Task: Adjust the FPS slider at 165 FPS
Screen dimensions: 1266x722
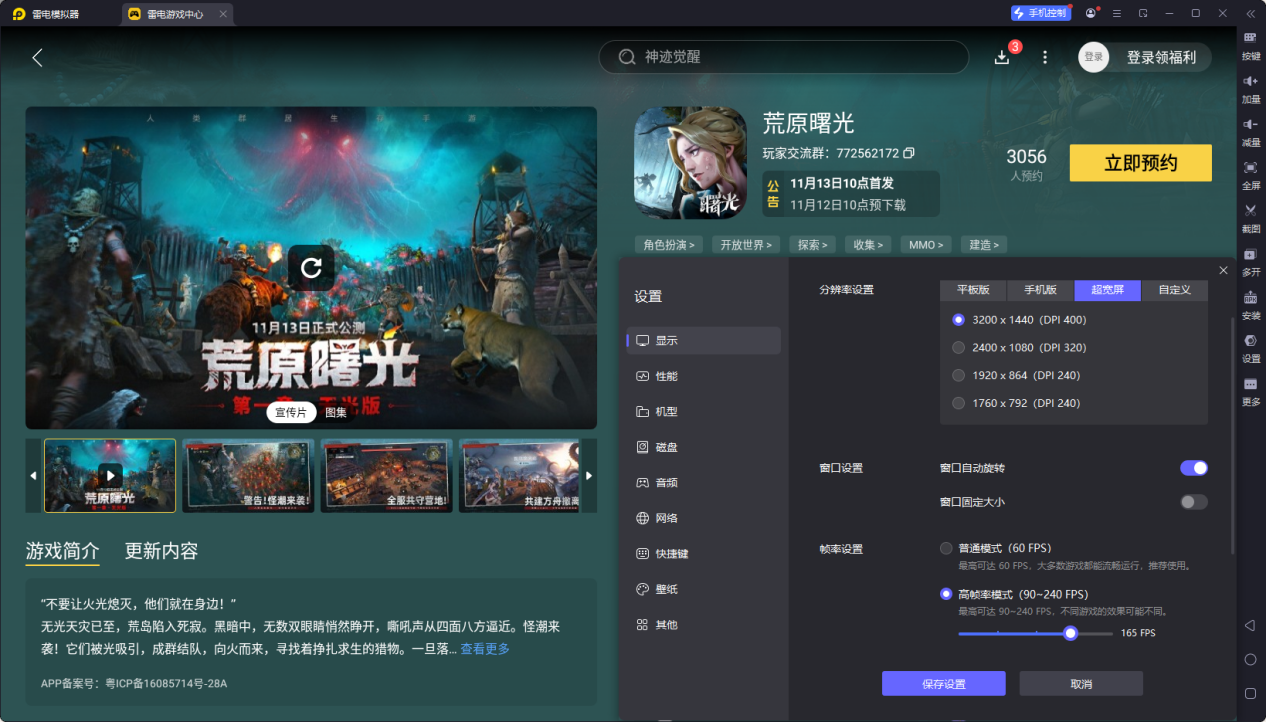Action: click(x=1070, y=633)
